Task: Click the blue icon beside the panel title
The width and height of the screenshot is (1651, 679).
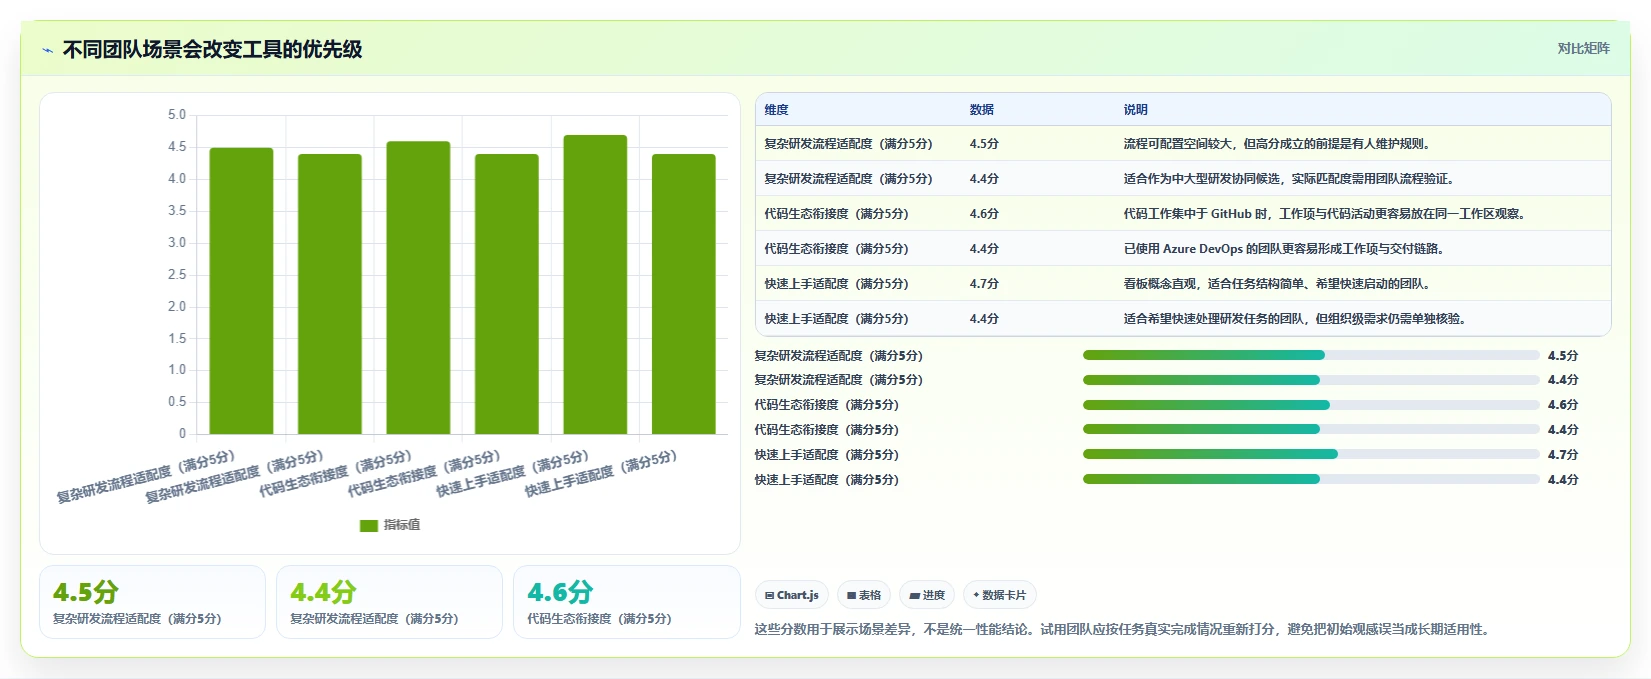Action: pos(47,50)
